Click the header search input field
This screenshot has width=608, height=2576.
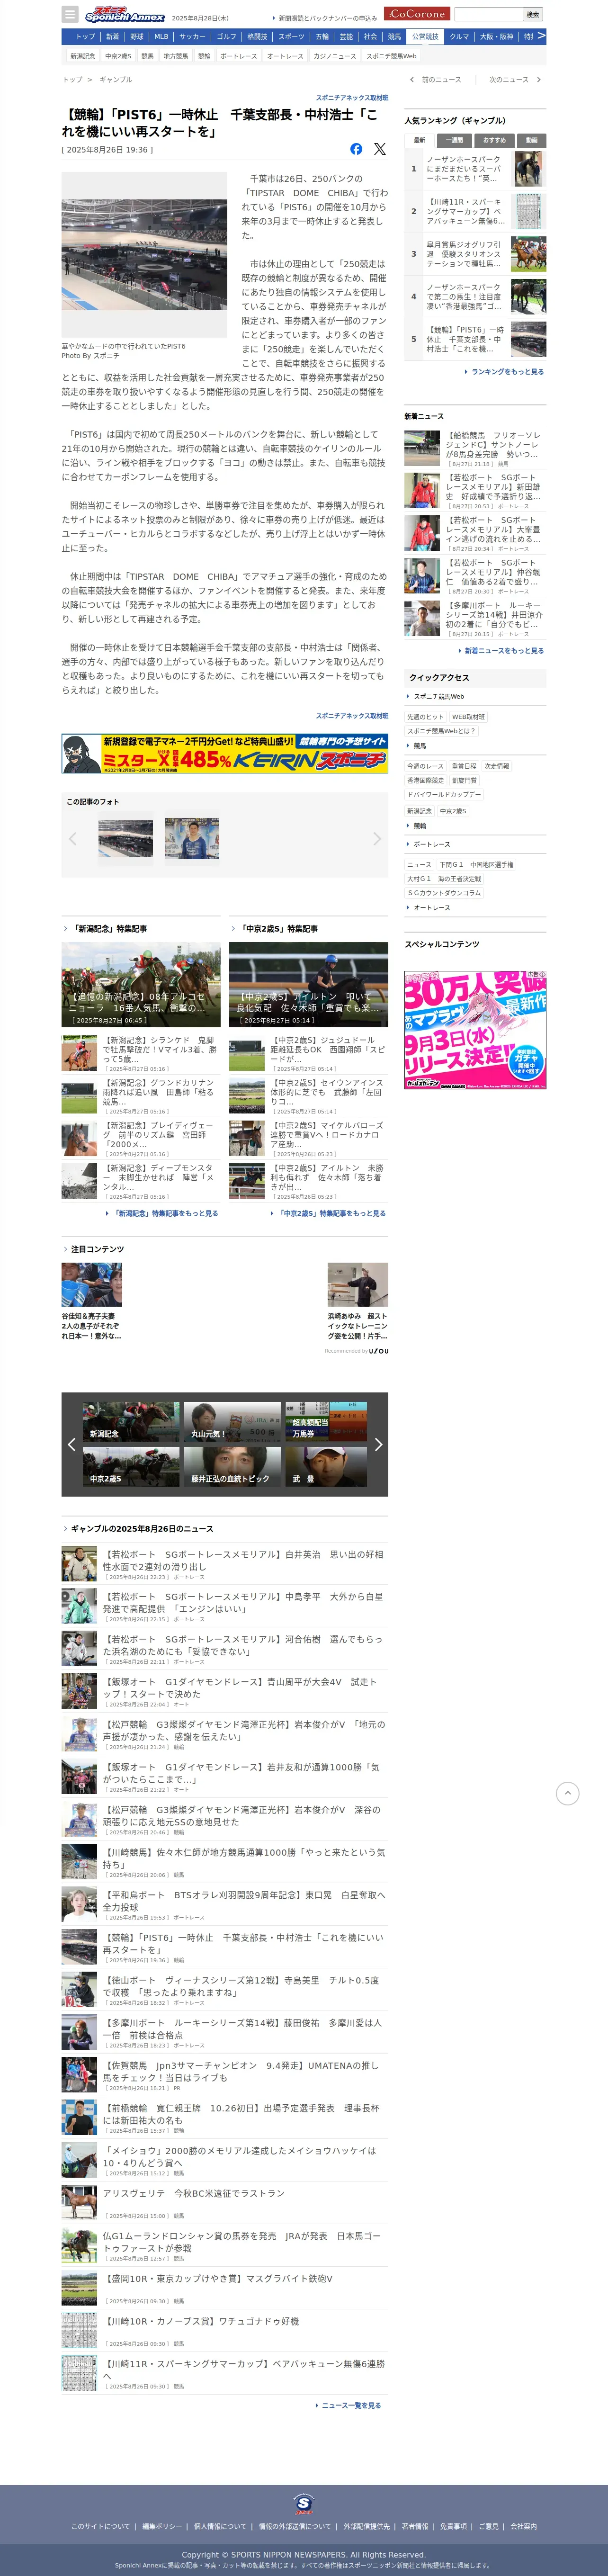pos(488,14)
